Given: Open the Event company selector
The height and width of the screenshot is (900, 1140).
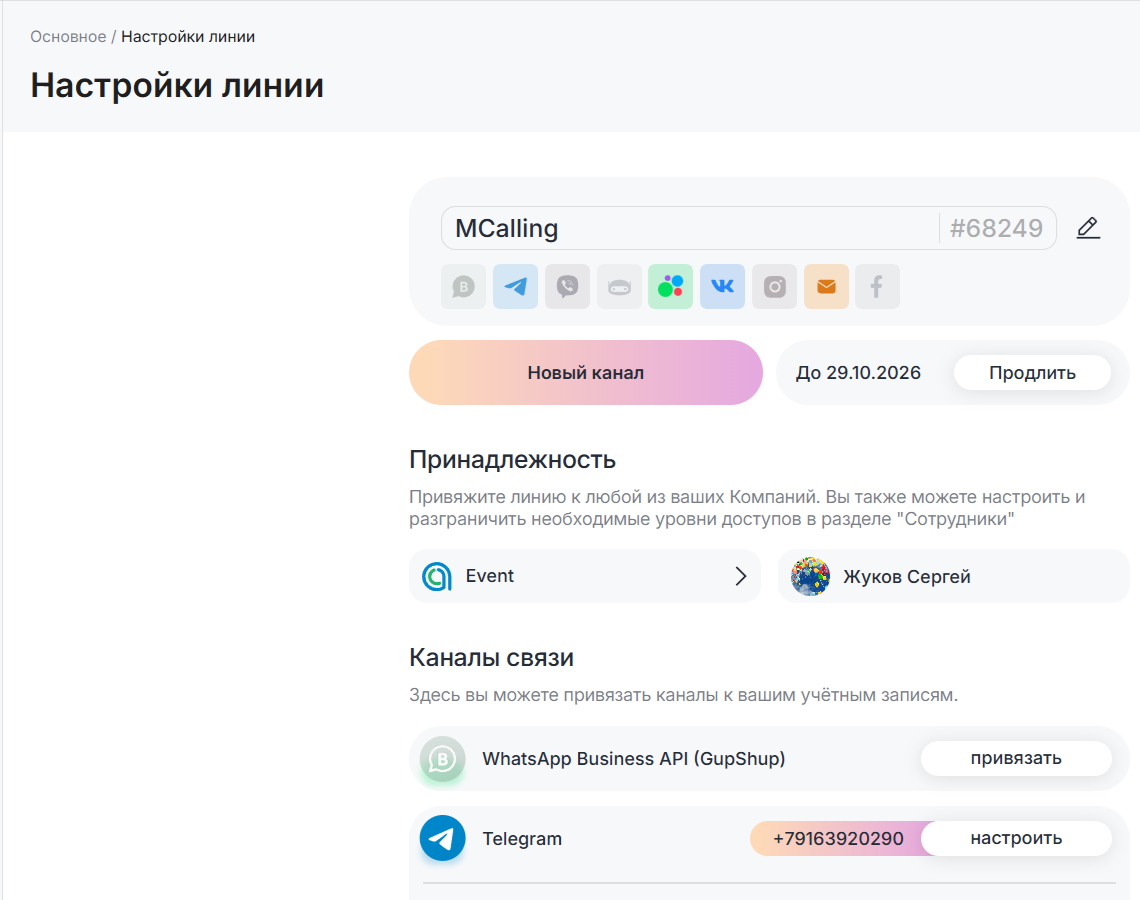Looking at the screenshot, I should 585,576.
